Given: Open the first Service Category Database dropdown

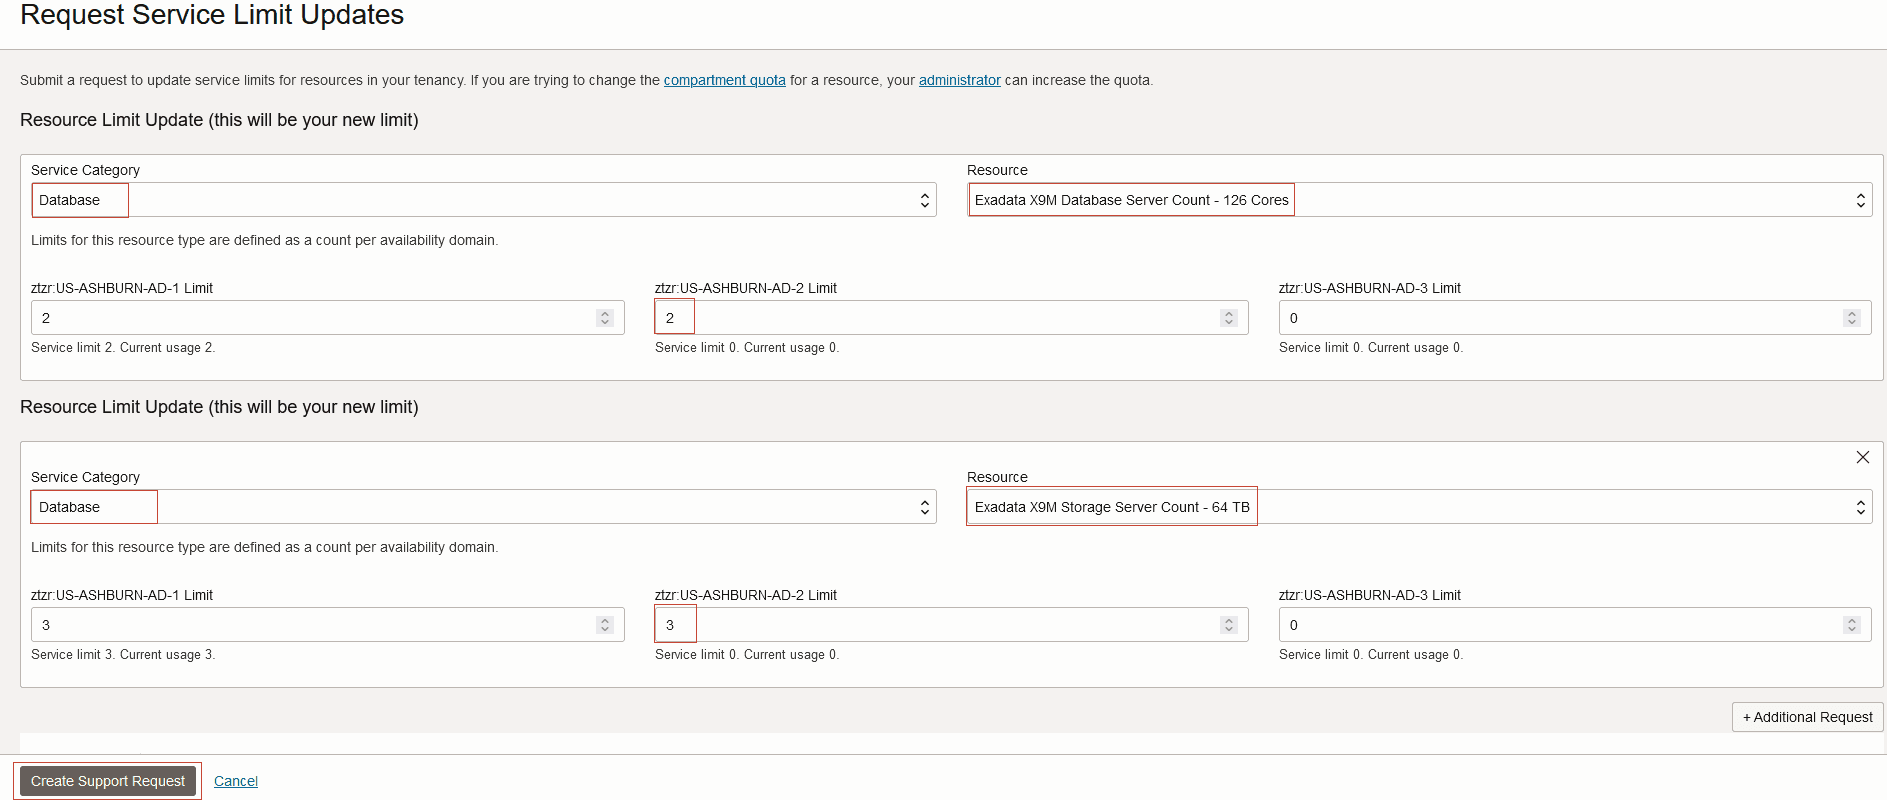Looking at the screenshot, I should click(484, 200).
